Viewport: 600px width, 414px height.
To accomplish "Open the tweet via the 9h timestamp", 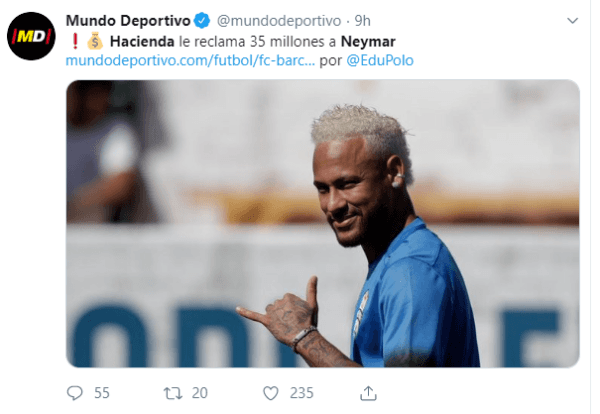I will (362, 21).
